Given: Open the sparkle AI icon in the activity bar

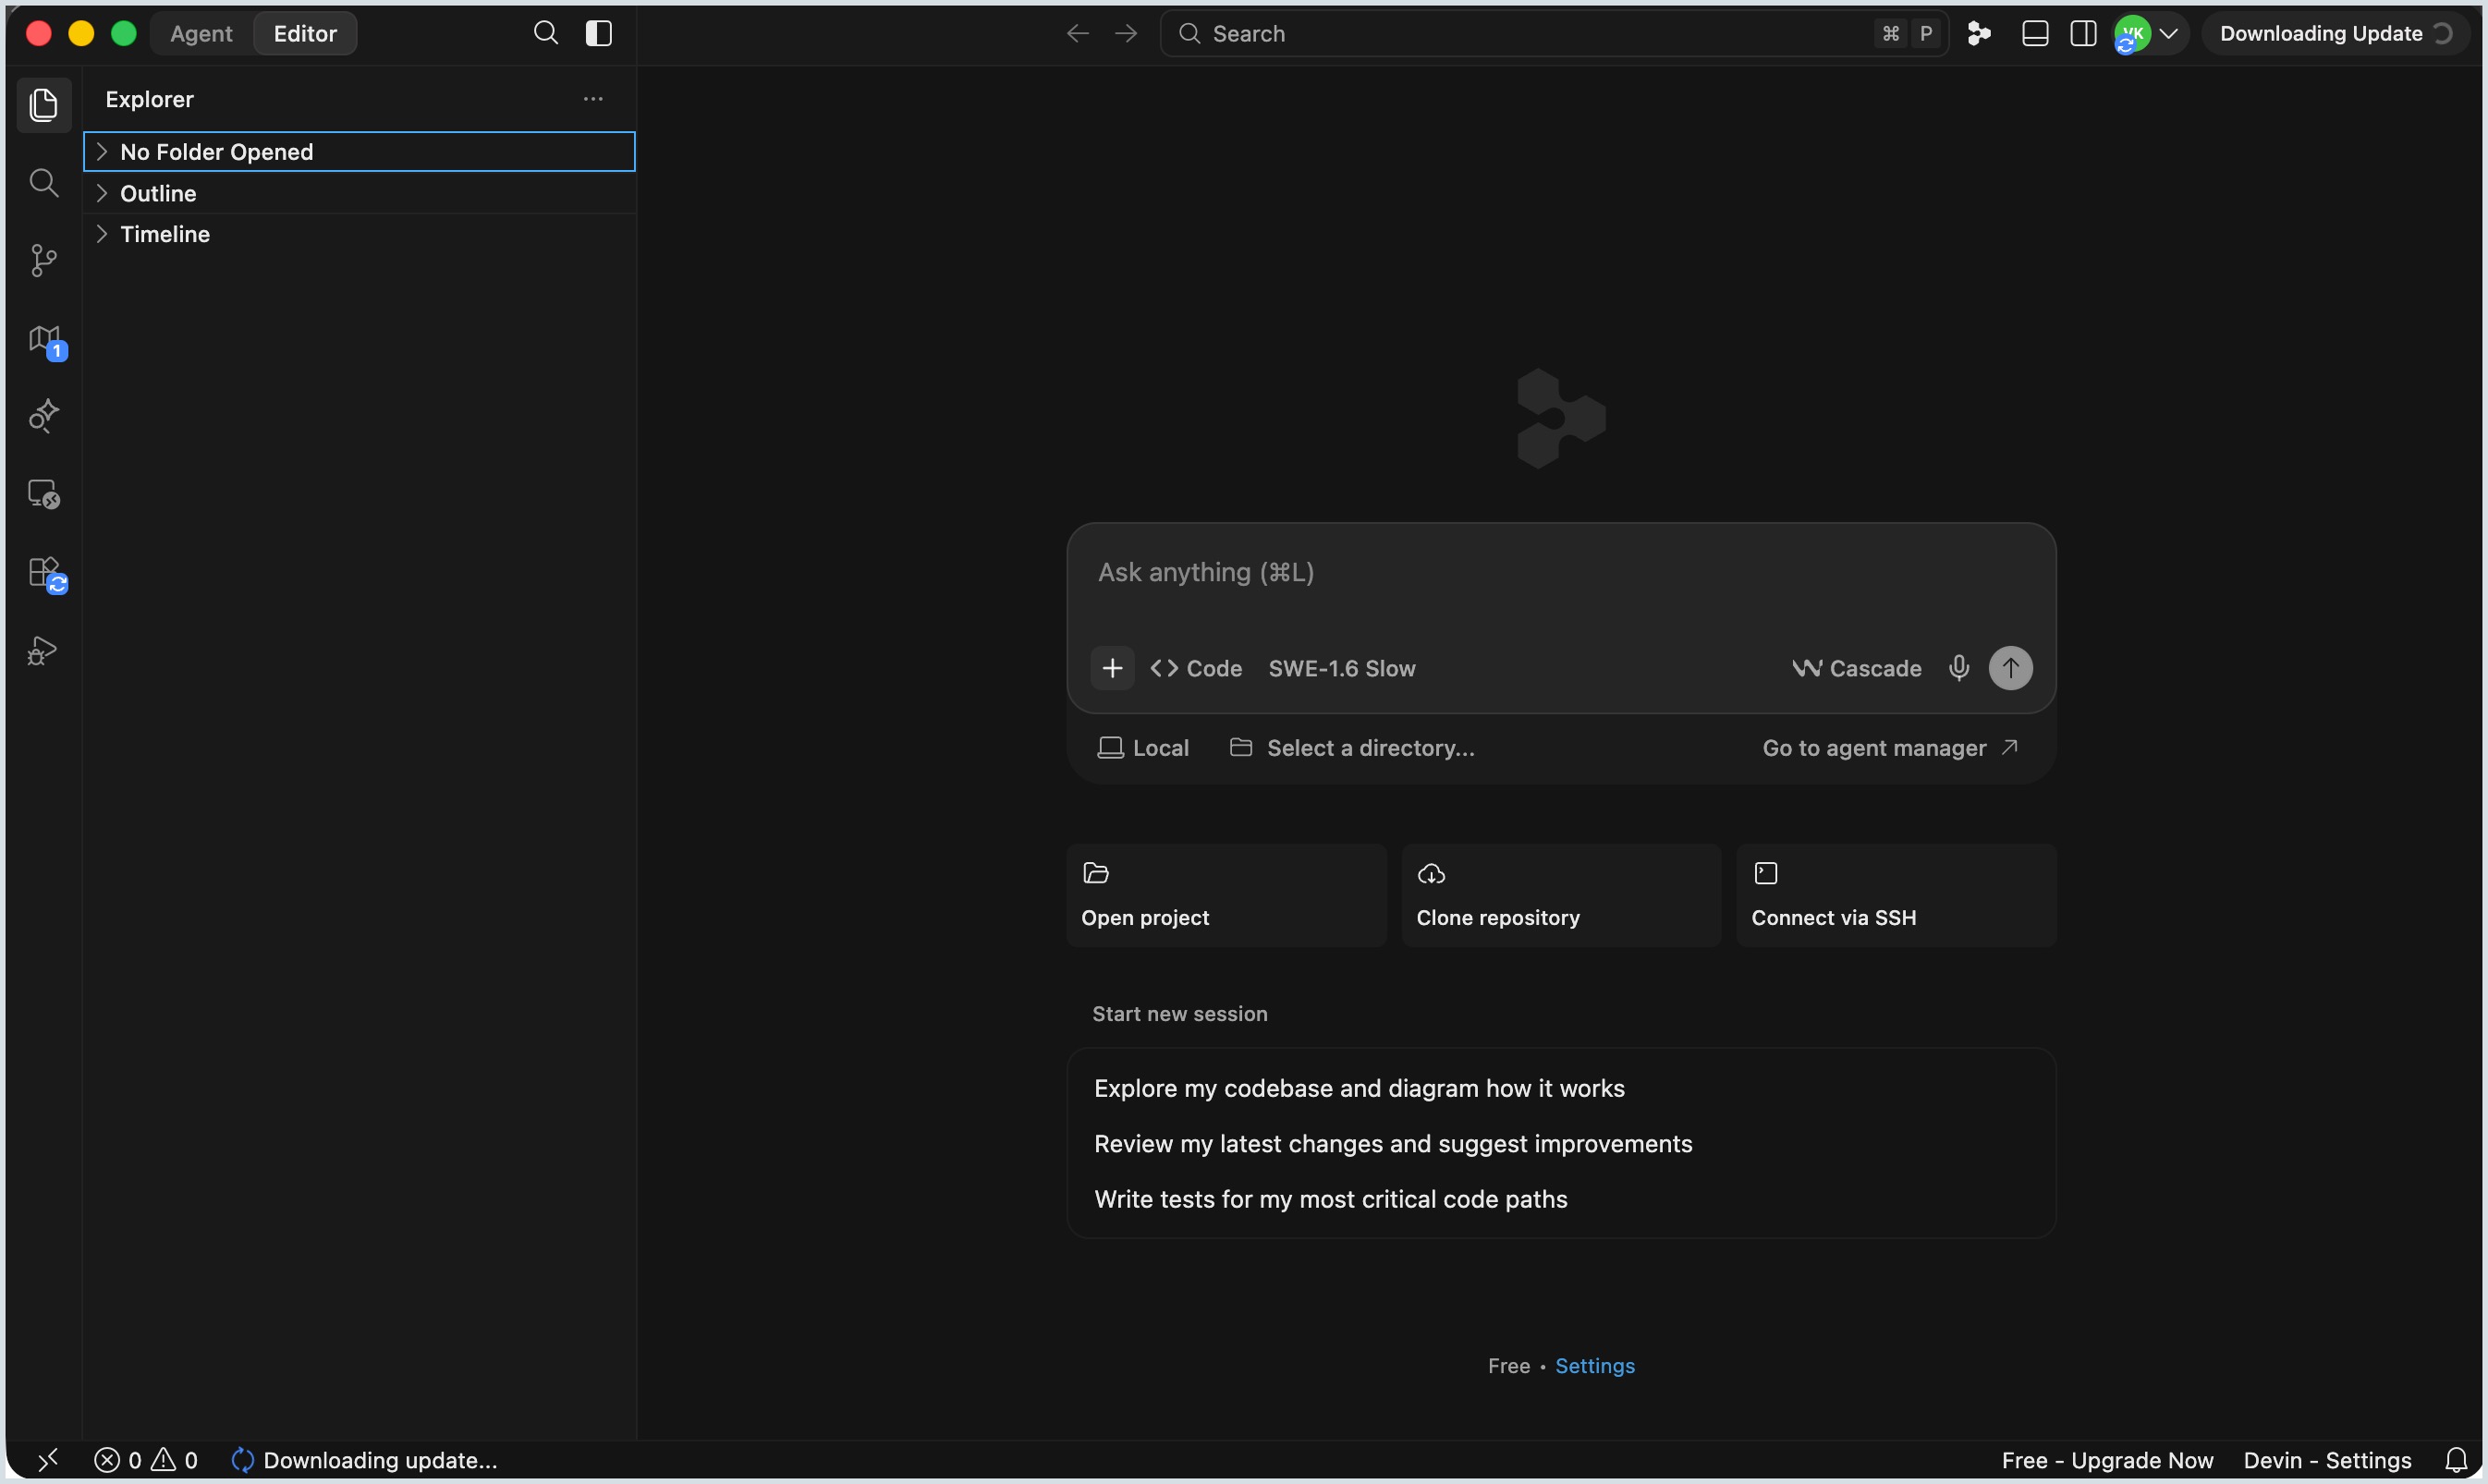Looking at the screenshot, I should [43, 416].
